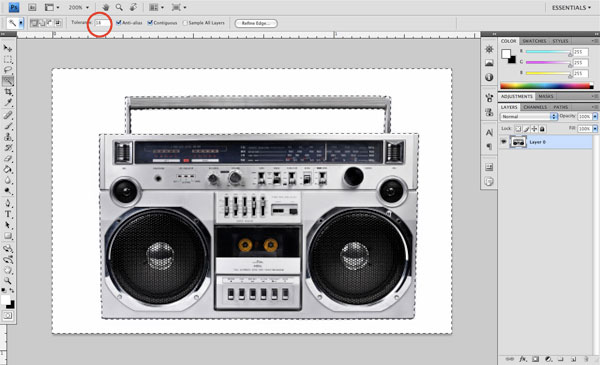Select the Pen tool
The width and height of the screenshot is (600, 365).
8,203
